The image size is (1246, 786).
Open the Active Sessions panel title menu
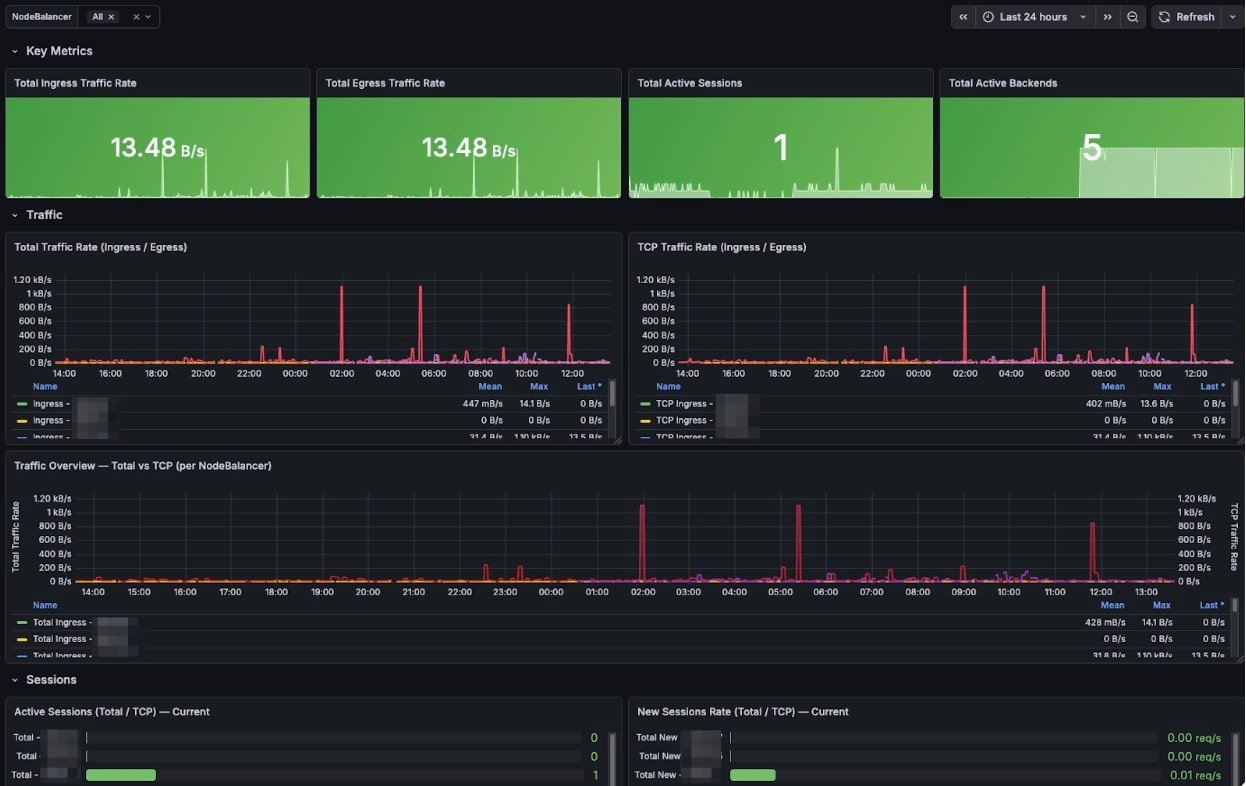point(110,711)
